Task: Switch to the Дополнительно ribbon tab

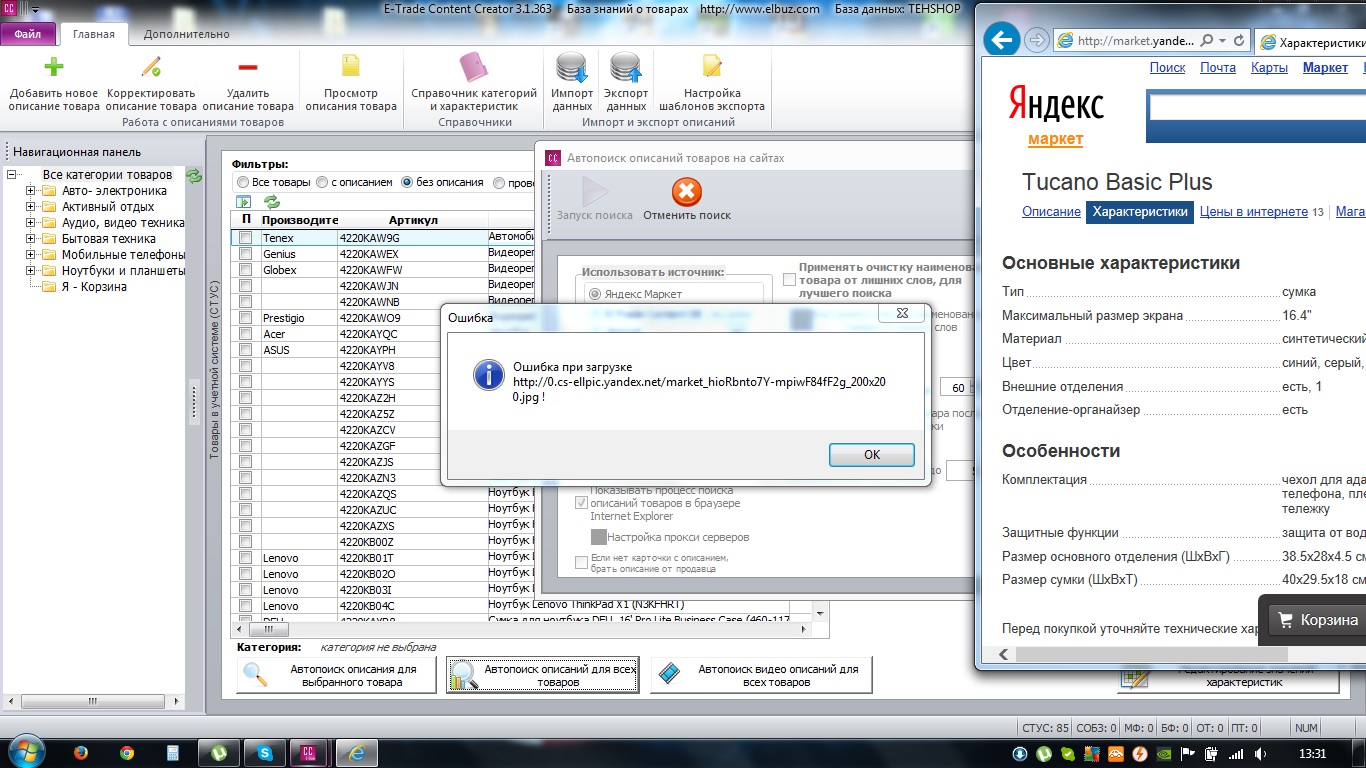Action: coord(186,34)
